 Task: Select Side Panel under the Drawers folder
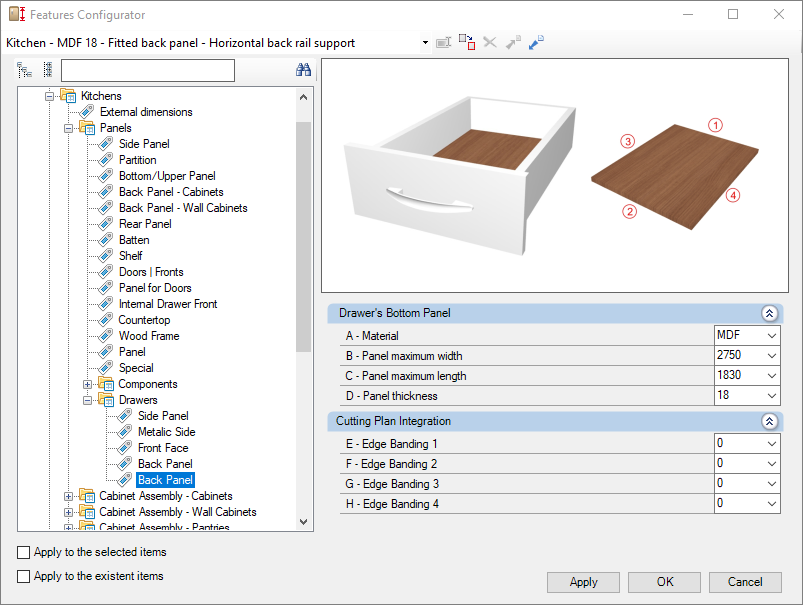[x=163, y=416]
